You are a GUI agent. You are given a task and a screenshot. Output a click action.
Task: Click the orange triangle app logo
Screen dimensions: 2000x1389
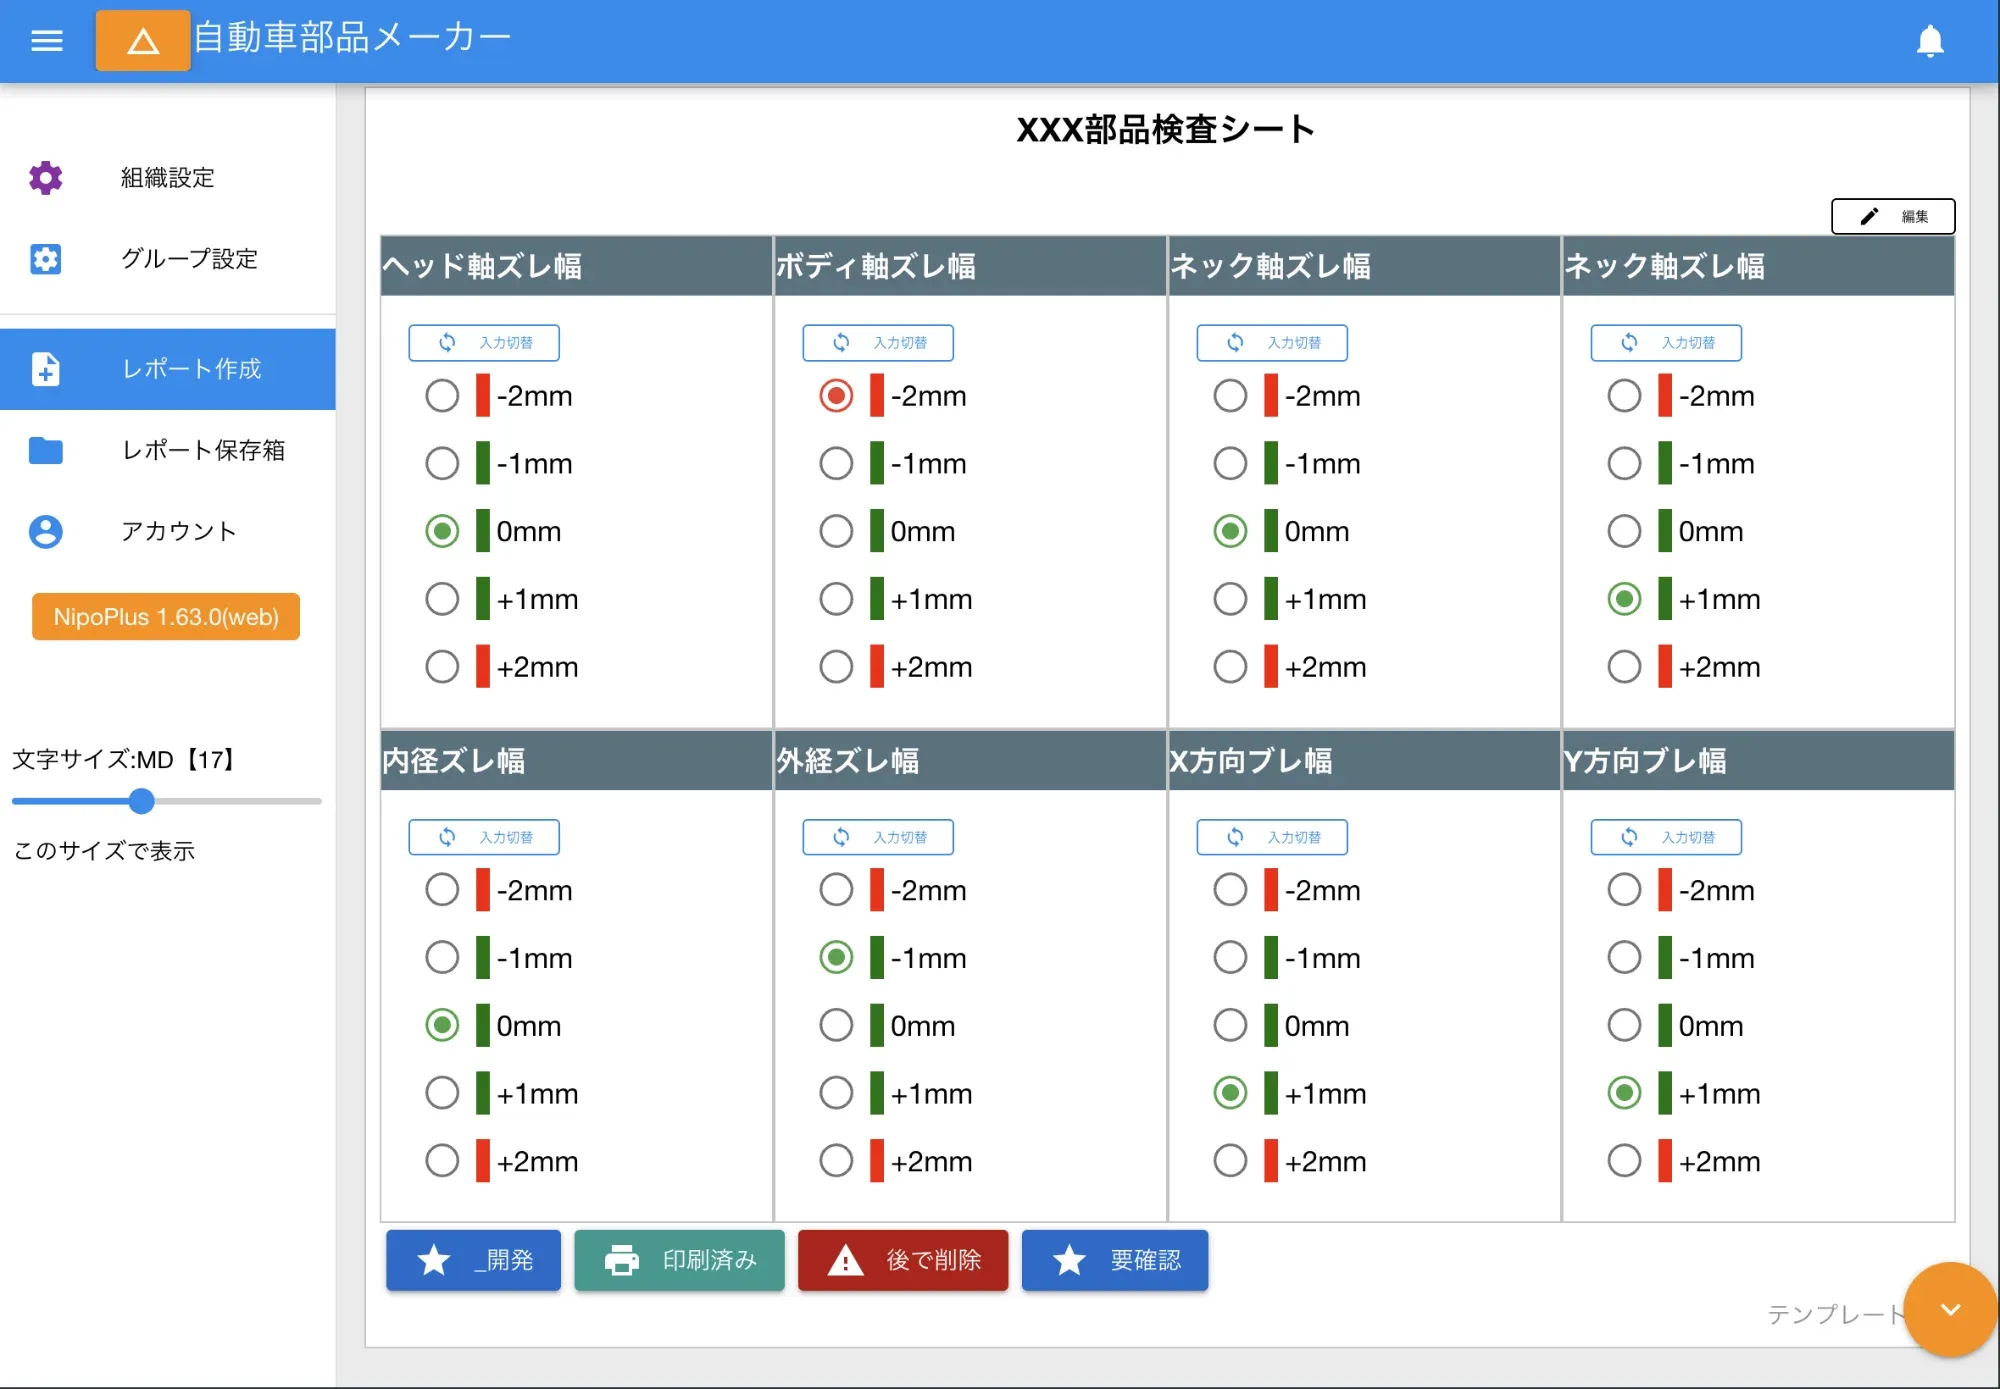pos(142,41)
